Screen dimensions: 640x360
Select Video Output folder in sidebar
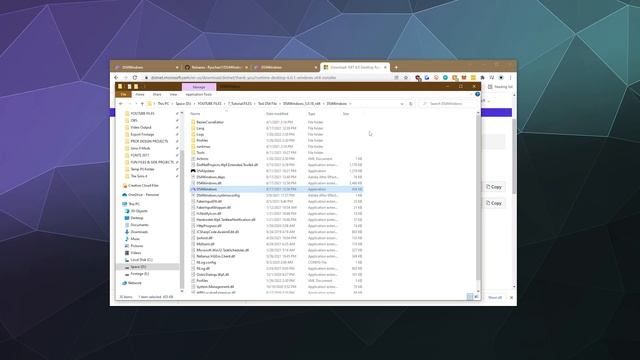(141, 127)
